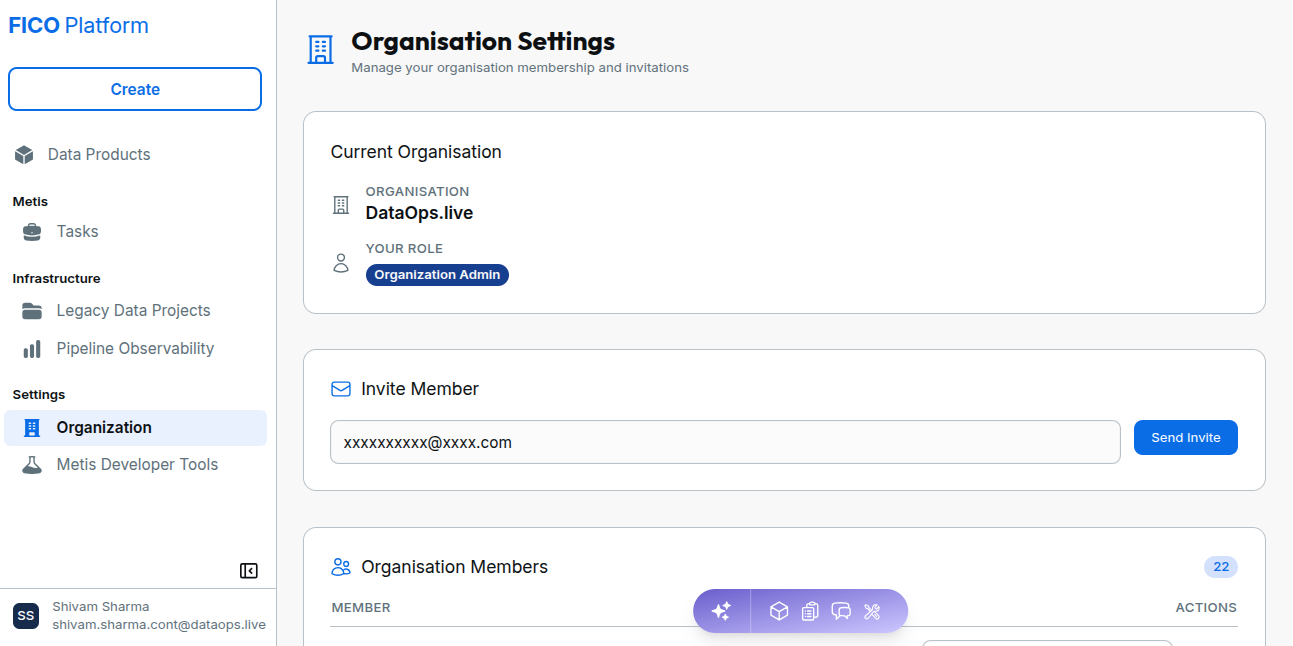Click the invite member email field
Screen dimensions: 1293x646
click(x=725, y=442)
